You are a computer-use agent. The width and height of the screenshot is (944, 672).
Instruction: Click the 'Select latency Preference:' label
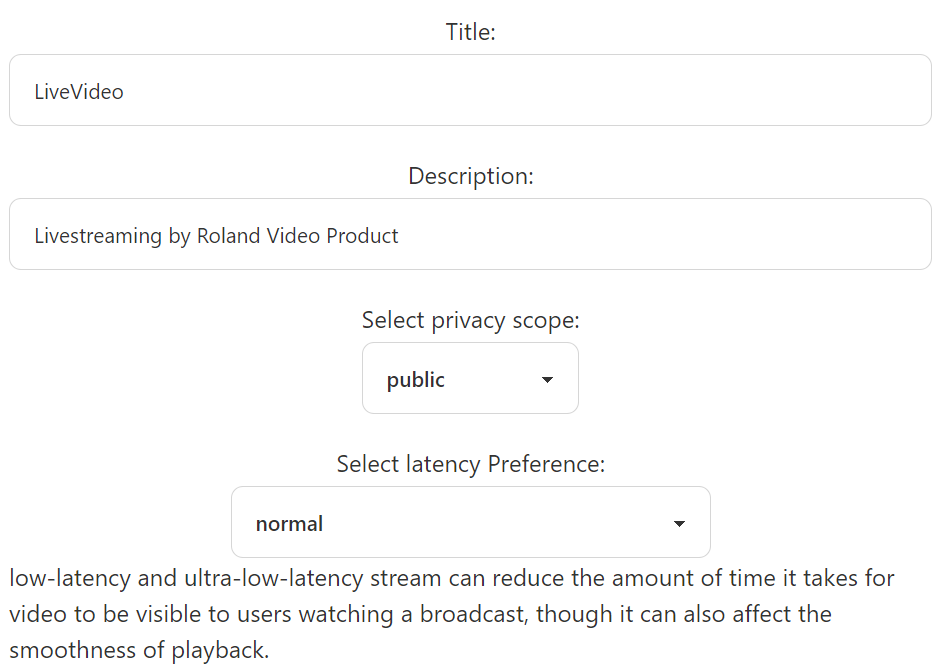point(471,464)
